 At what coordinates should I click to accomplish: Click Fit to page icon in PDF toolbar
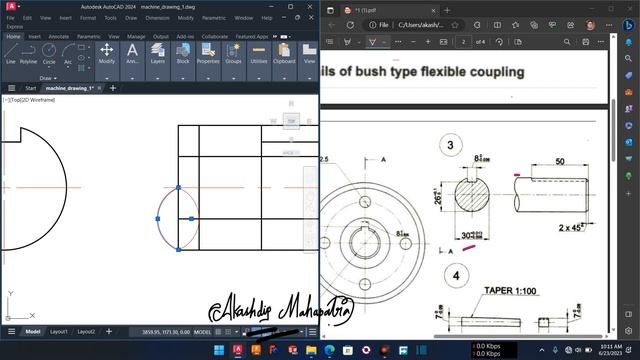[x=443, y=42]
